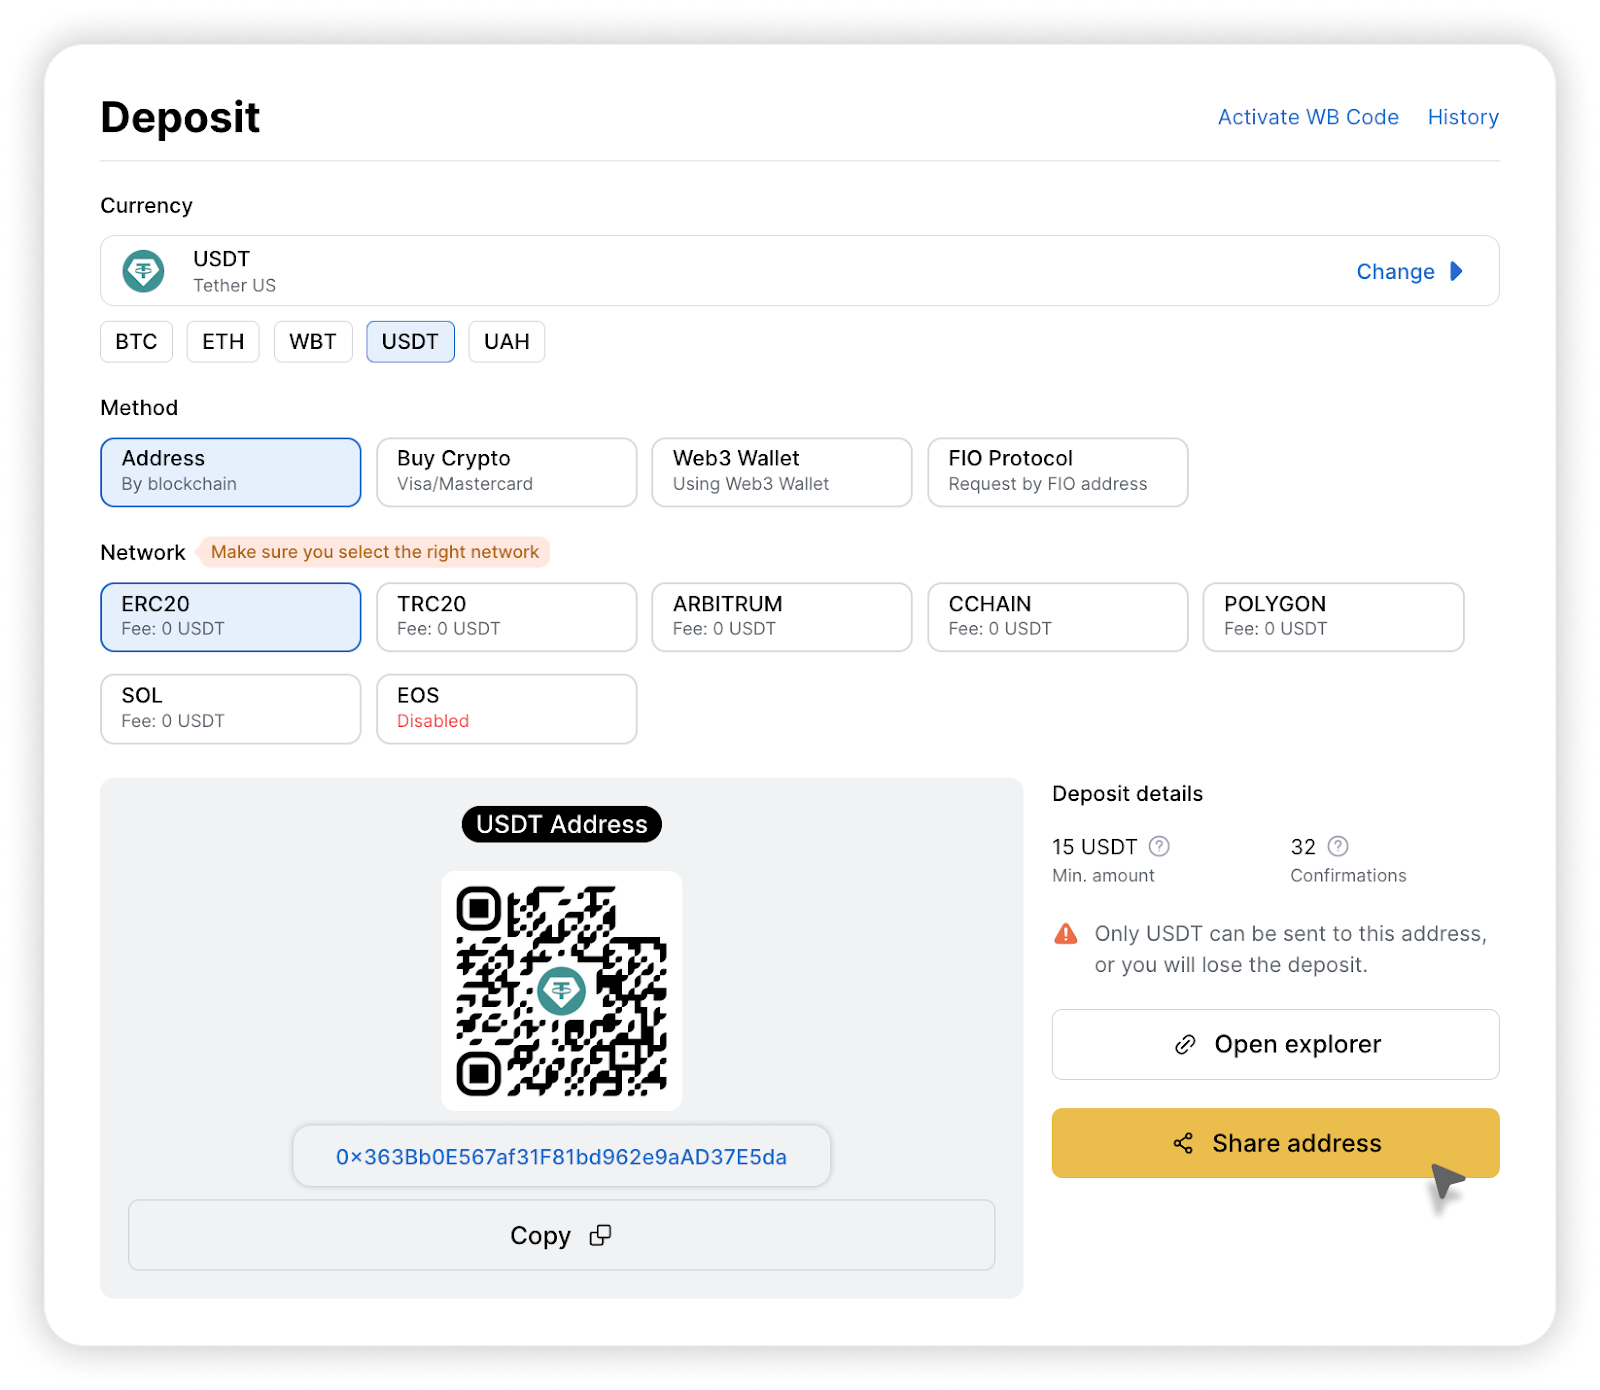Click the share icon in Share address

(x=1183, y=1144)
